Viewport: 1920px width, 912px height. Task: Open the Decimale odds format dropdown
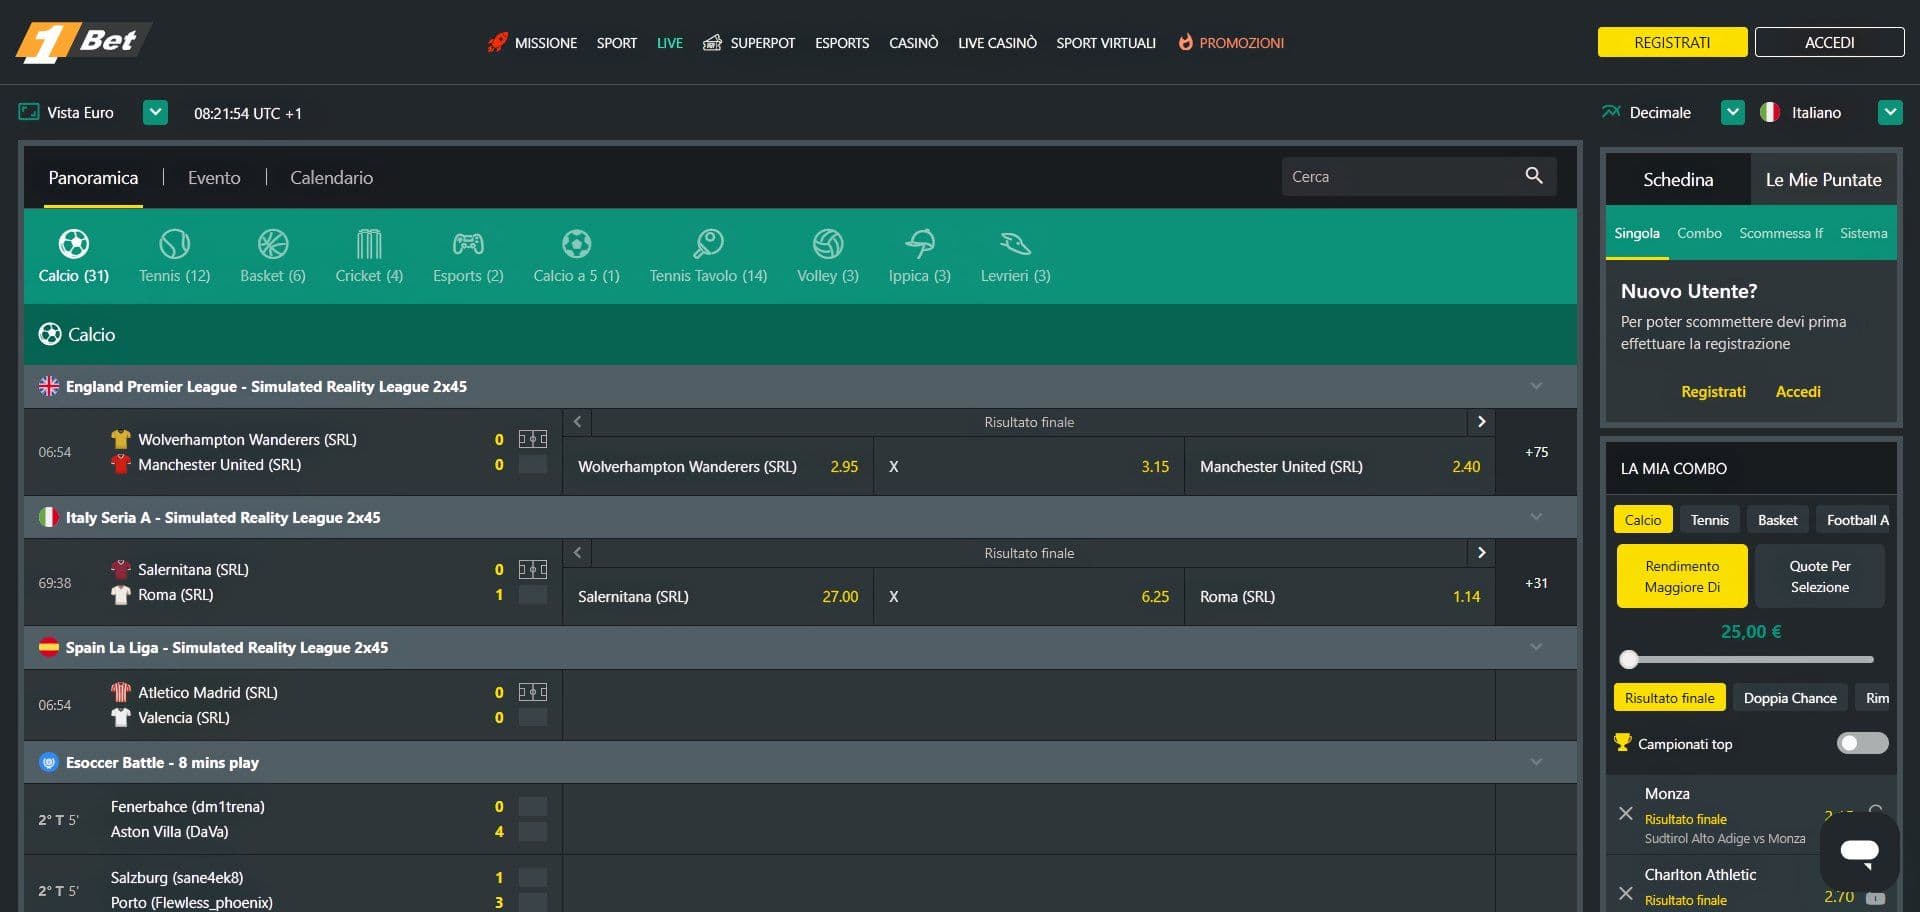[1732, 112]
